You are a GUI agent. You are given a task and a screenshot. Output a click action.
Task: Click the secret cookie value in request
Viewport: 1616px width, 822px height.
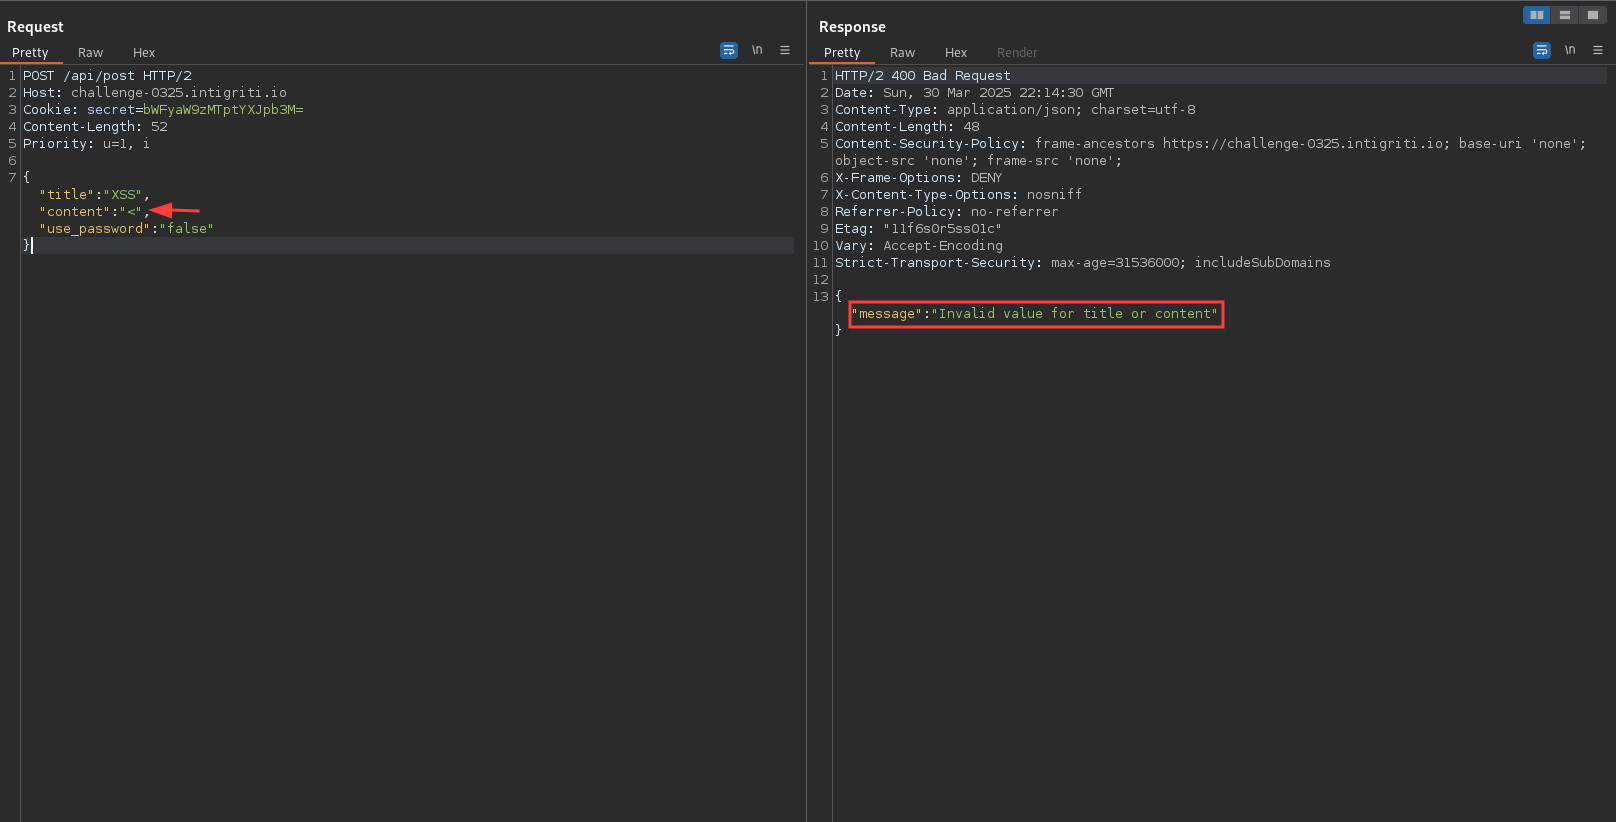223,110
